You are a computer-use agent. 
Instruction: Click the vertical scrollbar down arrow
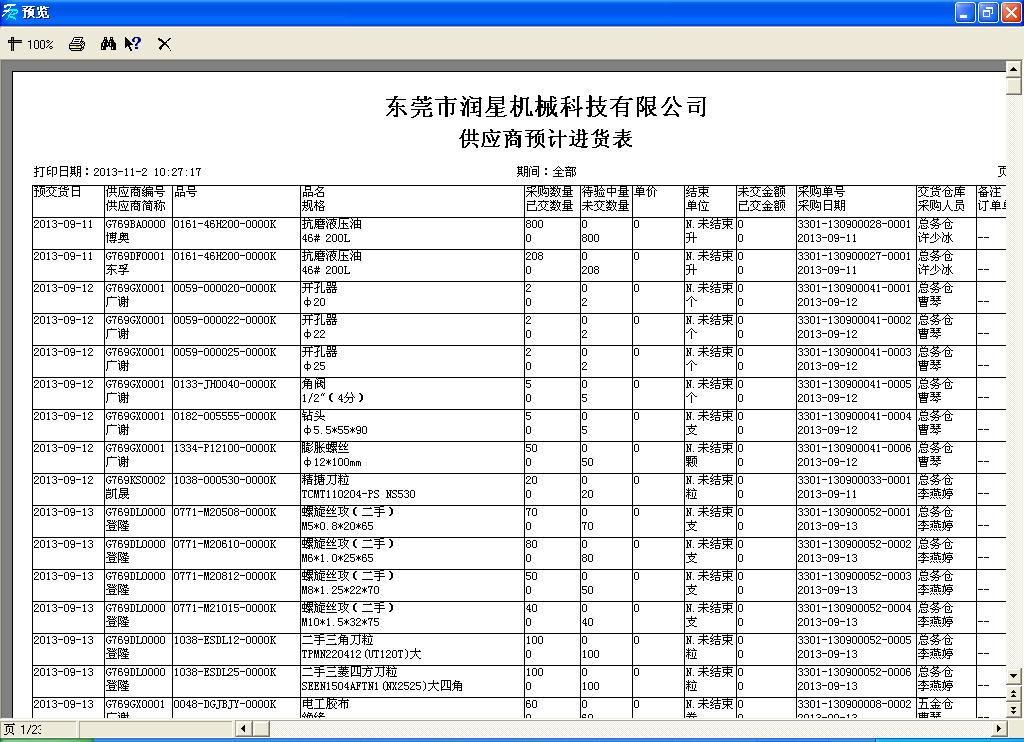(1014, 676)
